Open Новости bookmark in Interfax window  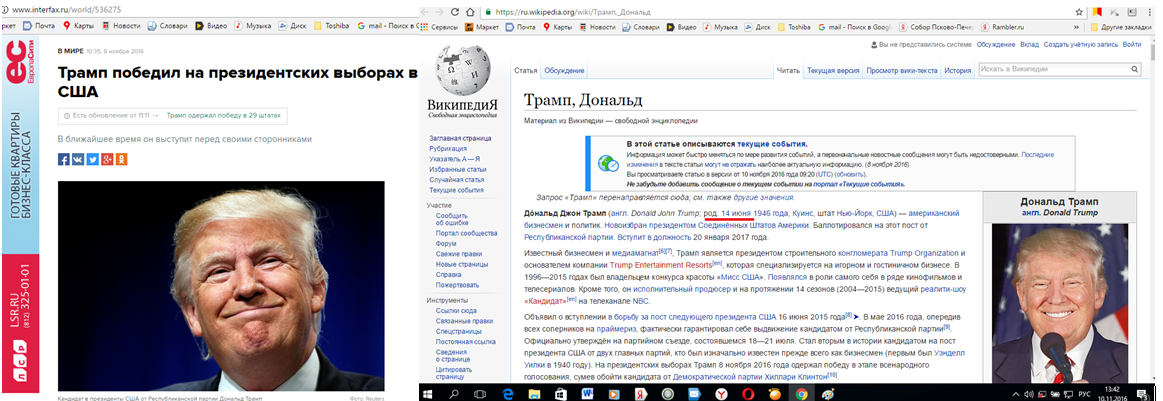[x=121, y=26]
